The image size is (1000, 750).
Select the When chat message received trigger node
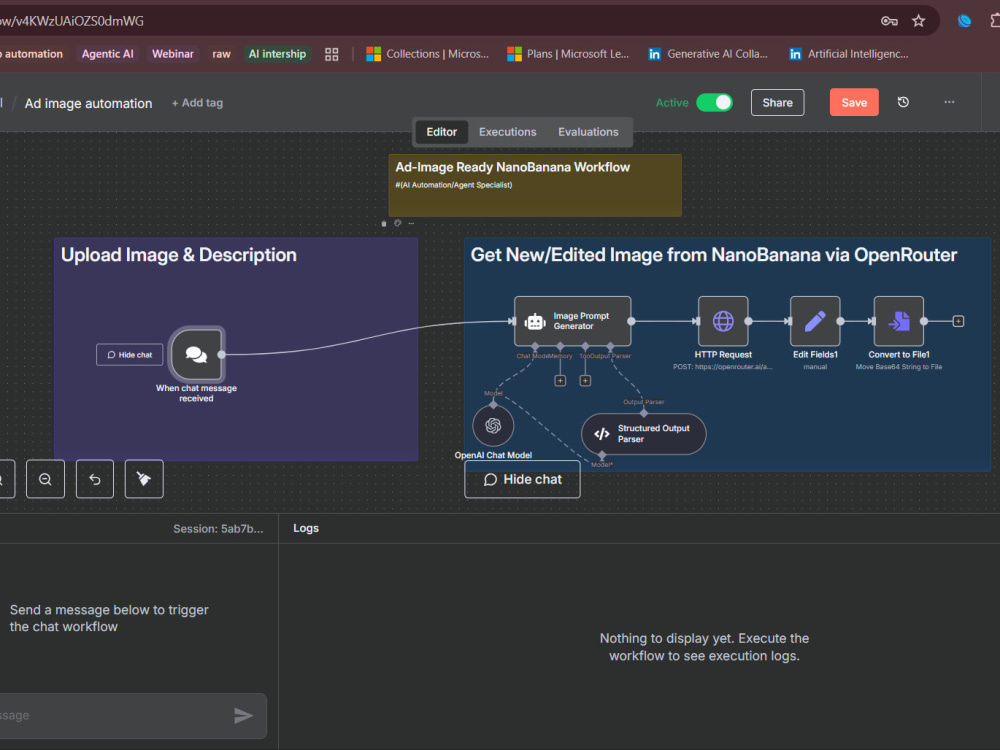[196, 354]
